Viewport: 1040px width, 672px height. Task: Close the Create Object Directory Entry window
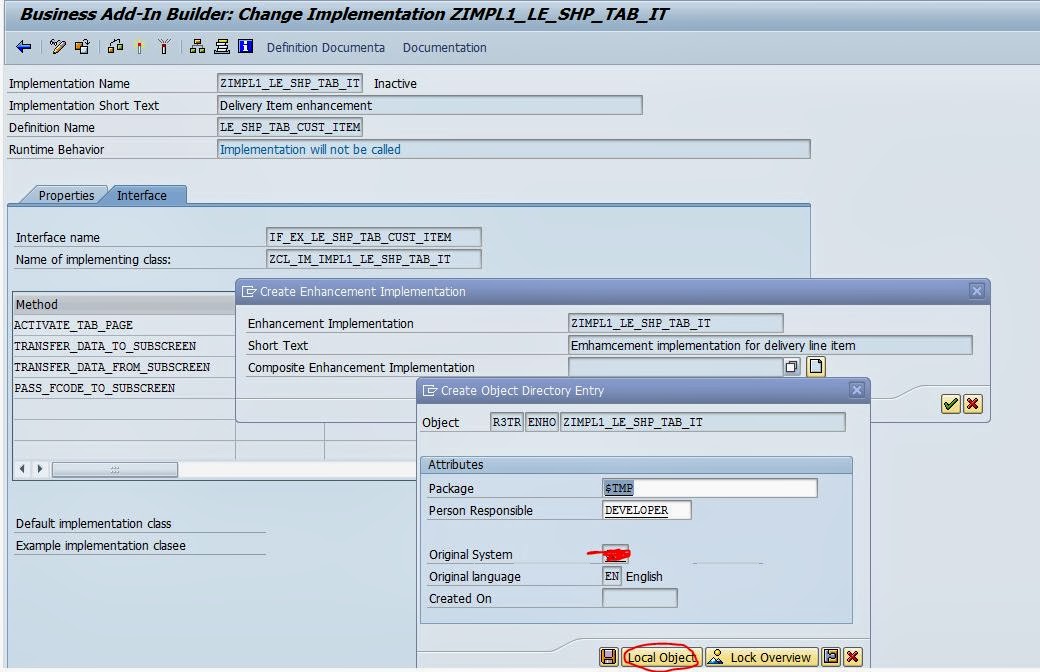click(x=856, y=390)
